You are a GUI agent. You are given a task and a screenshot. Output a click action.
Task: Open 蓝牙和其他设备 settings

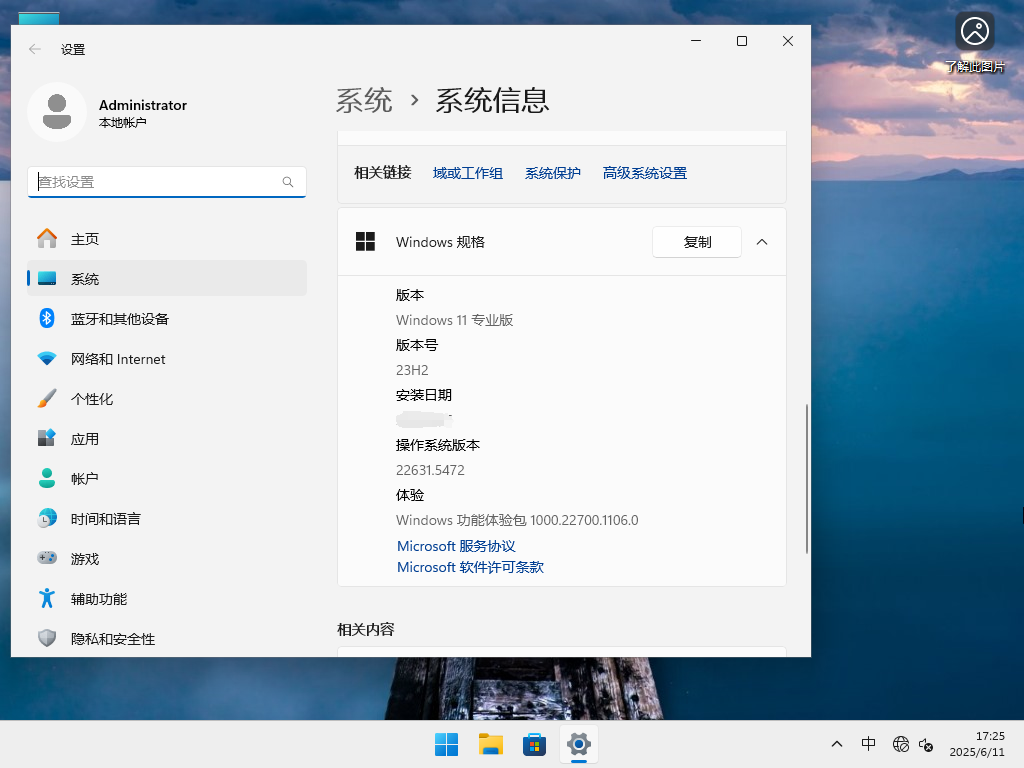coord(167,319)
